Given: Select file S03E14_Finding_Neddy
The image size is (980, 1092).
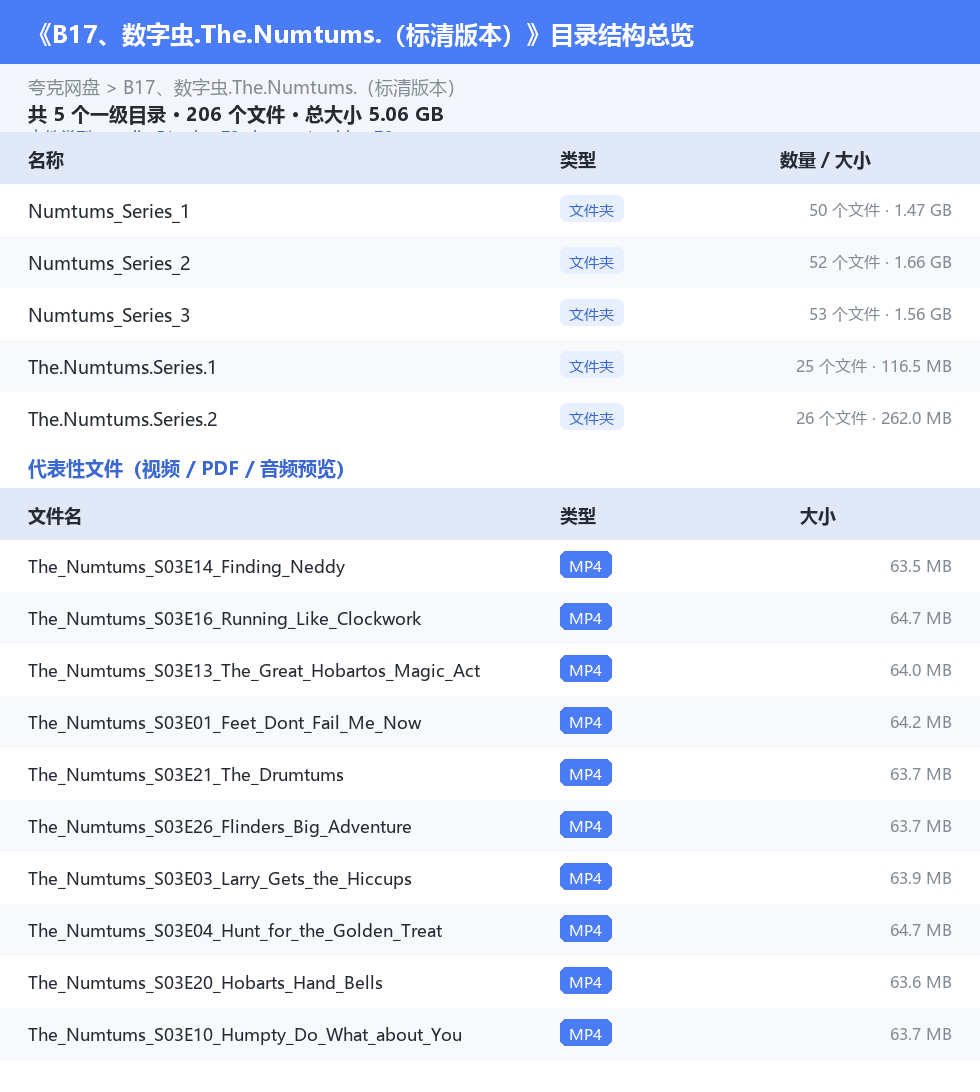Looking at the screenshot, I should (x=187, y=567).
